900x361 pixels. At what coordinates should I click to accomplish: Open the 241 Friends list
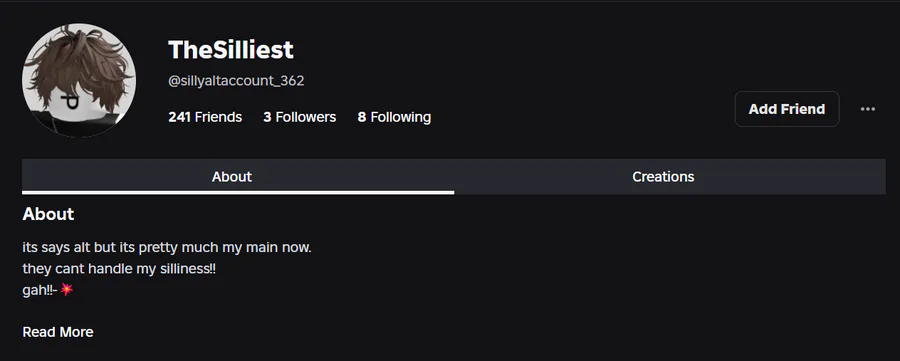pyautogui.click(x=205, y=117)
